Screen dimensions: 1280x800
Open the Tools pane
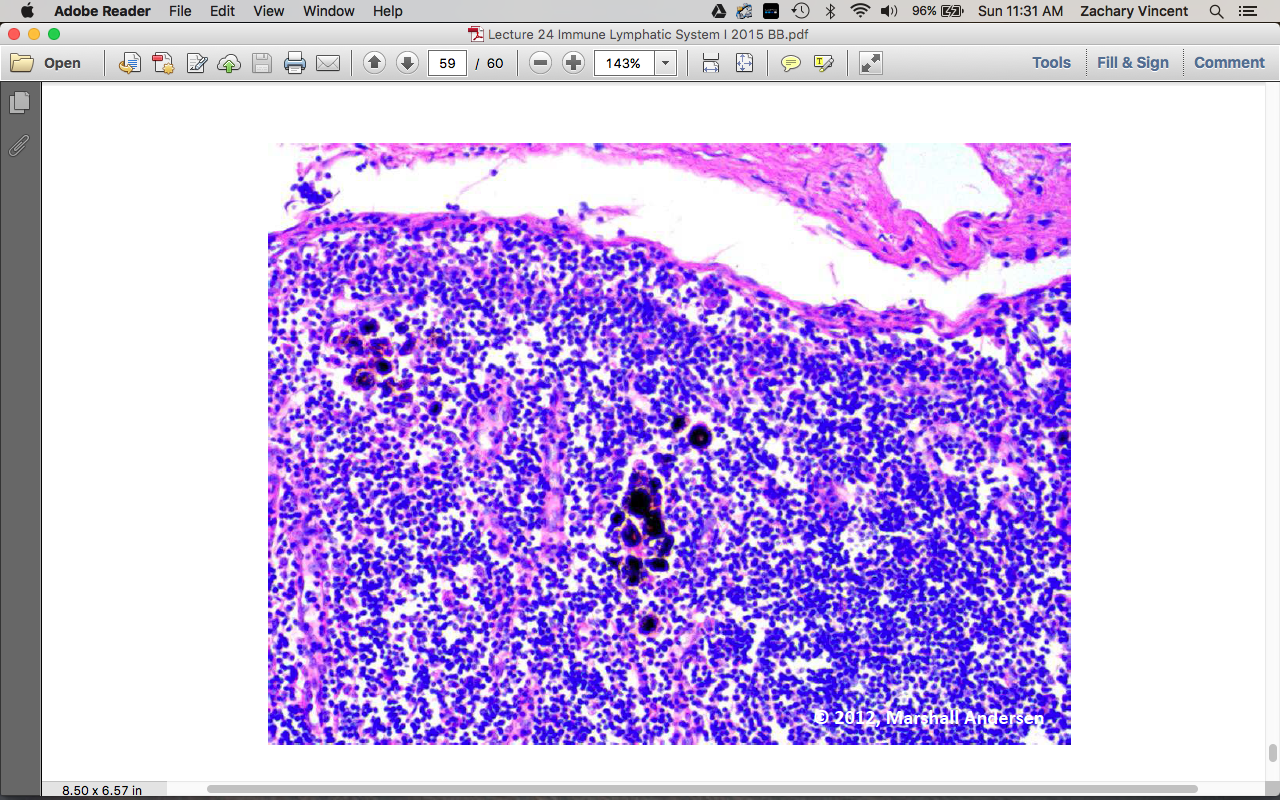[x=1051, y=62]
